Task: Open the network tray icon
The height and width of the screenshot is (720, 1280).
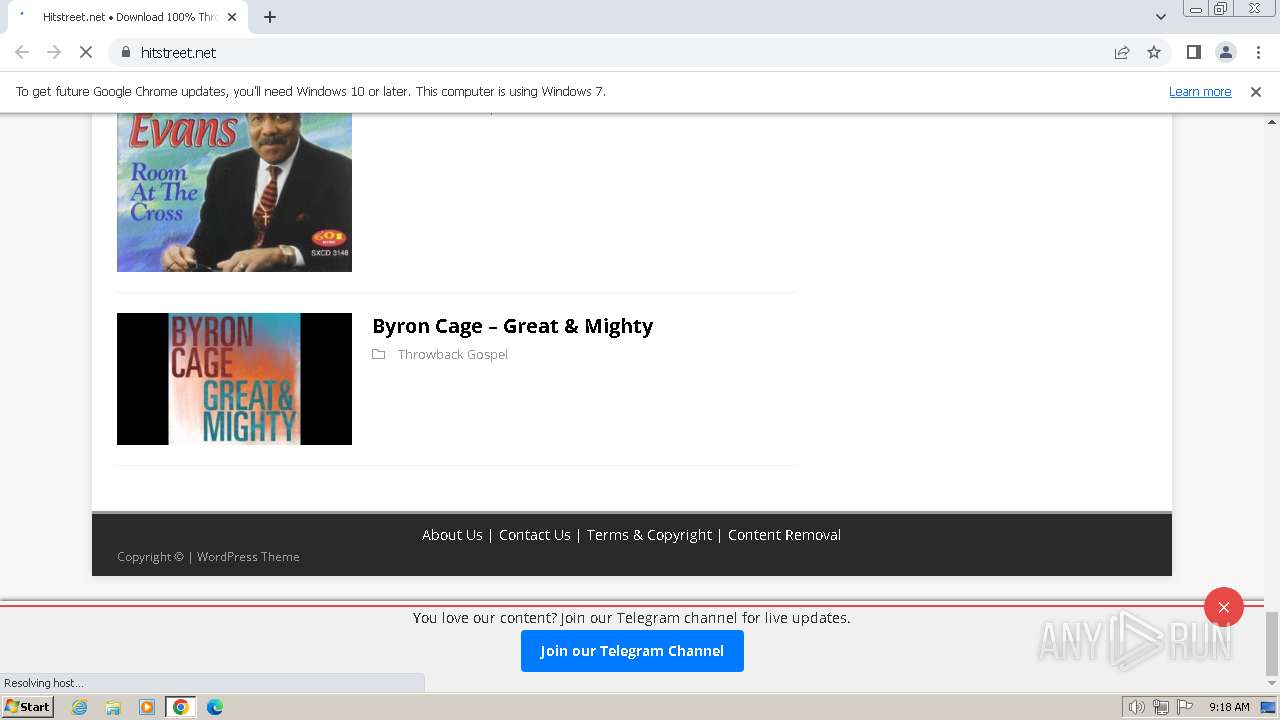Action: (1161, 707)
